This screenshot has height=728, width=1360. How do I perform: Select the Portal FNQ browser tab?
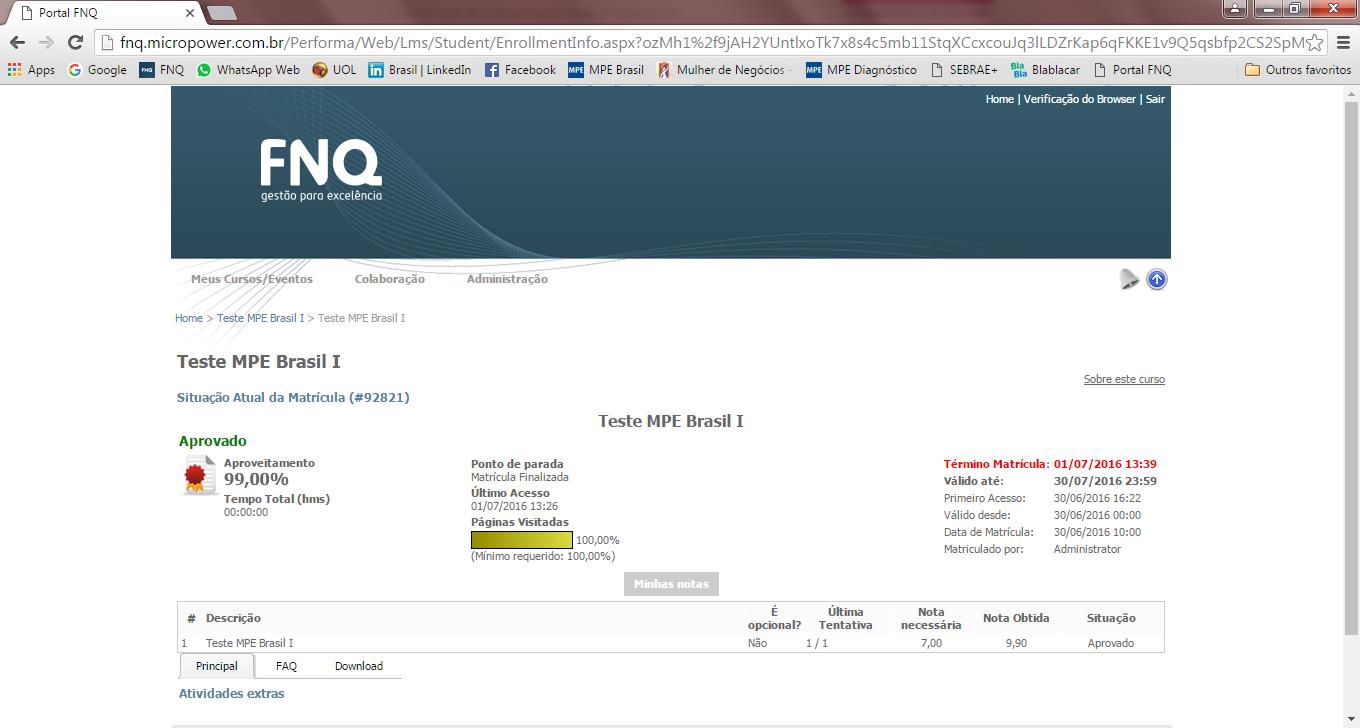pyautogui.click(x=105, y=13)
